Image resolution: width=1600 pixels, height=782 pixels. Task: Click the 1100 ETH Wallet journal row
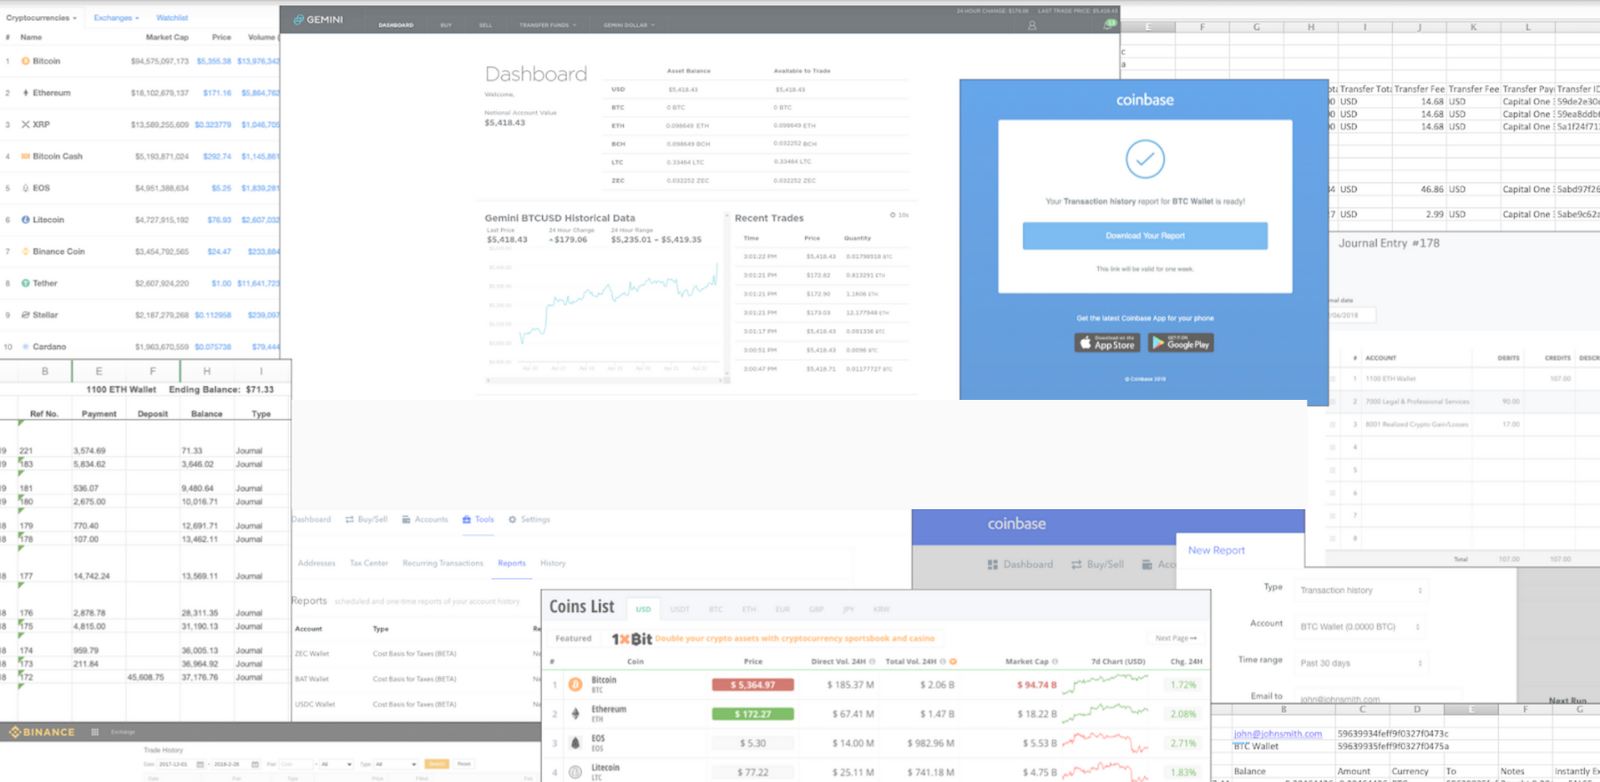point(1463,379)
